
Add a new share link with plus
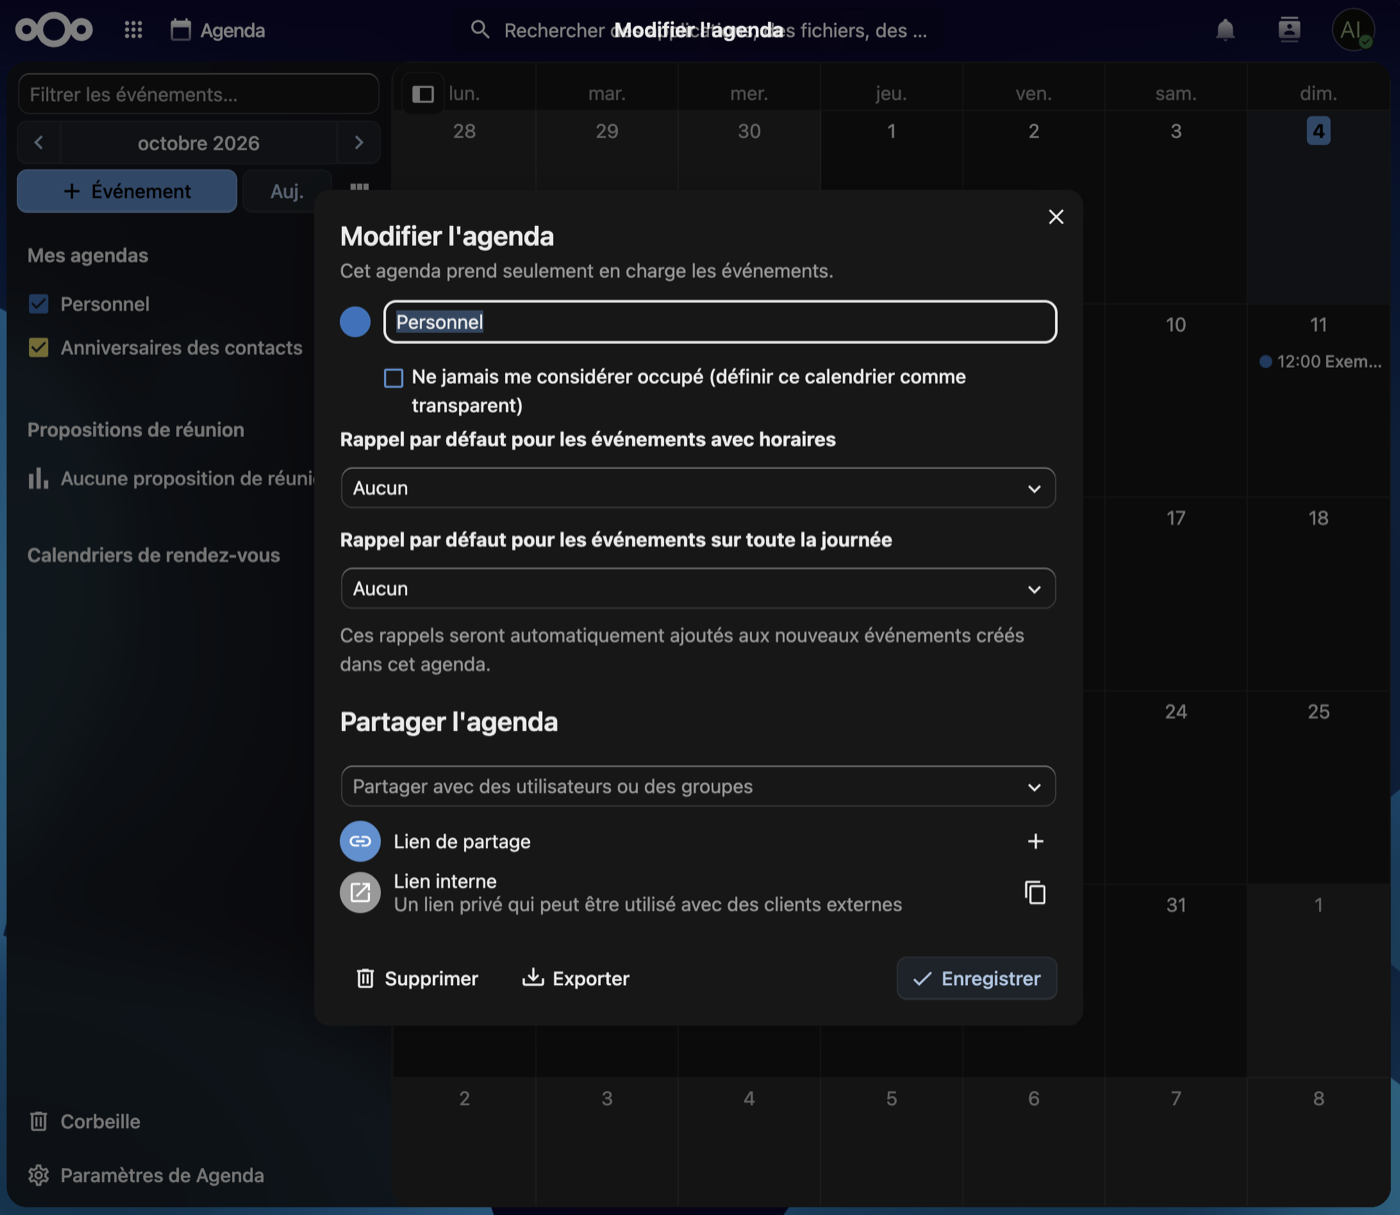(1035, 841)
